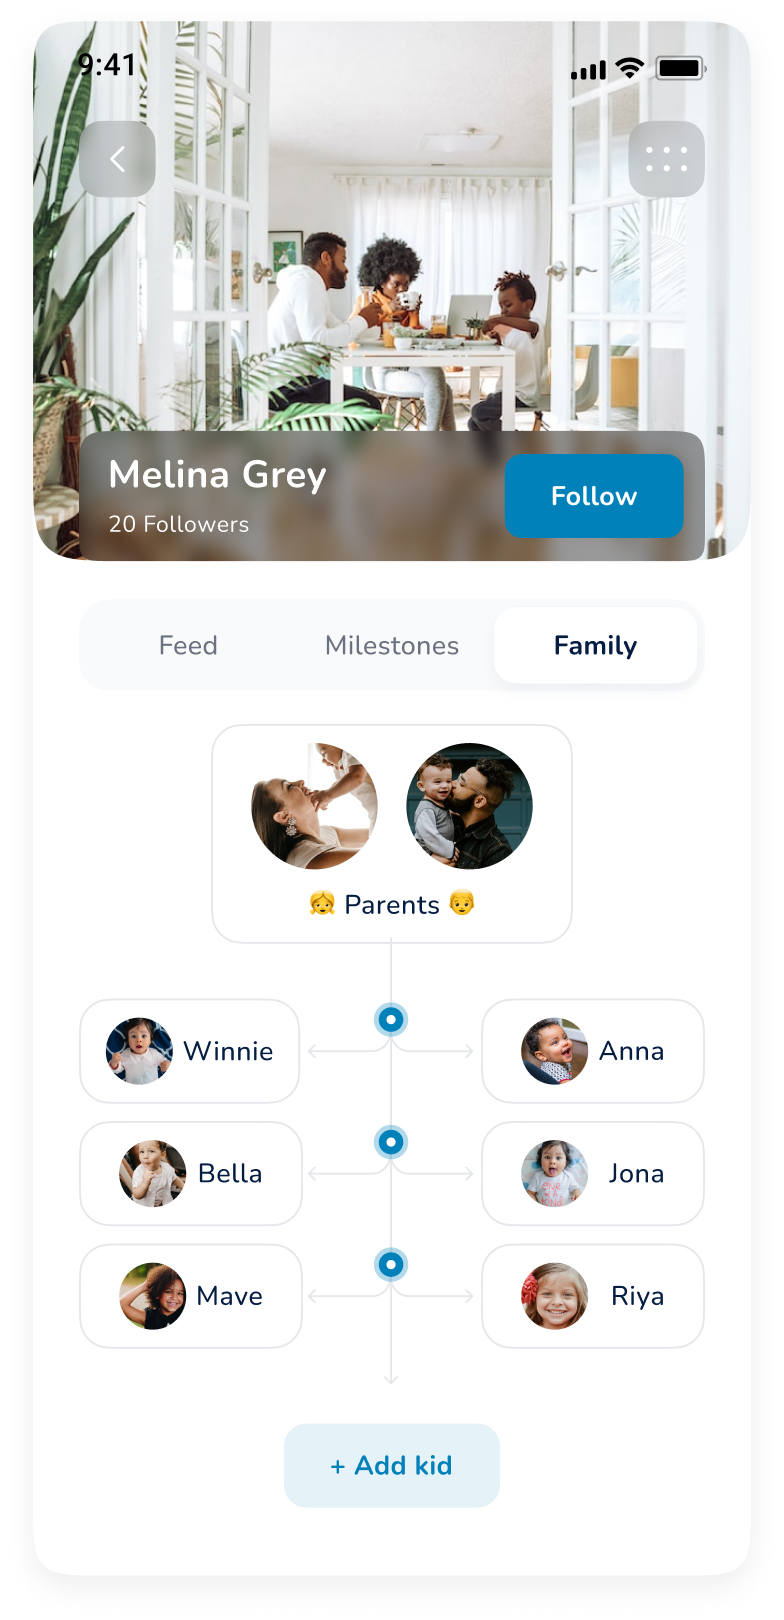Tap the mother's profile photo
Screen dimensions: 784x1620
click(x=314, y=806)
